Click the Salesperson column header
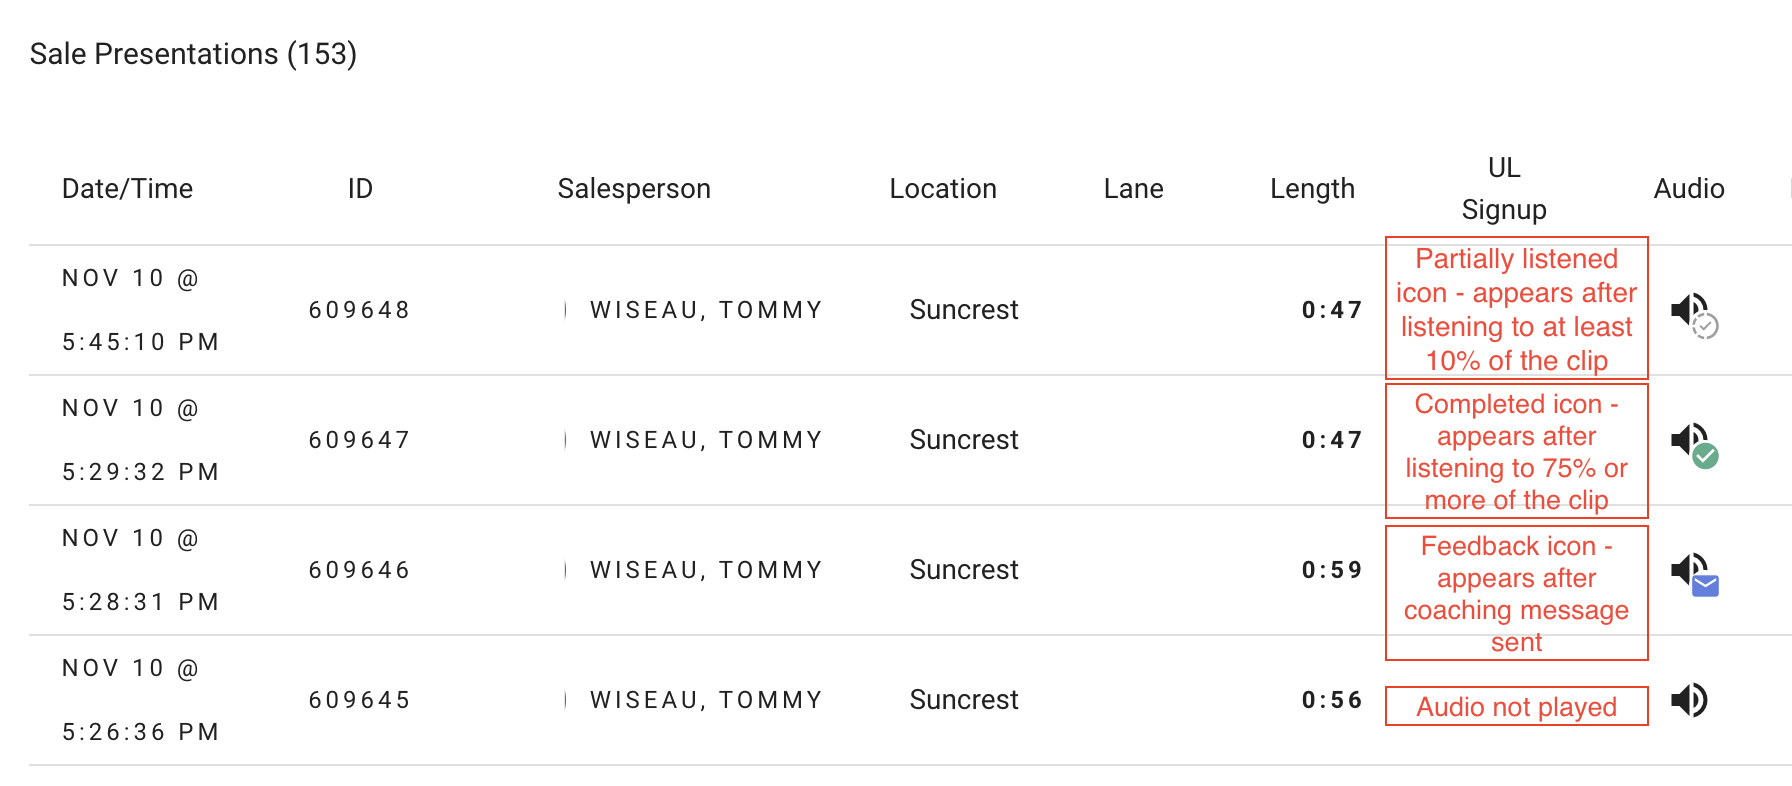The width and height of the screenshot is (1792, 786). tap(634, 189)
